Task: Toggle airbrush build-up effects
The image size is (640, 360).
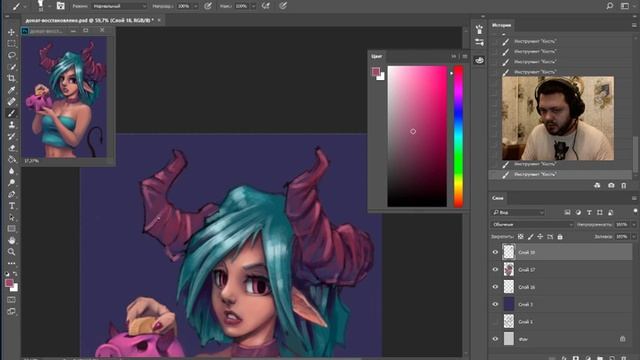Action: point(266,6)
